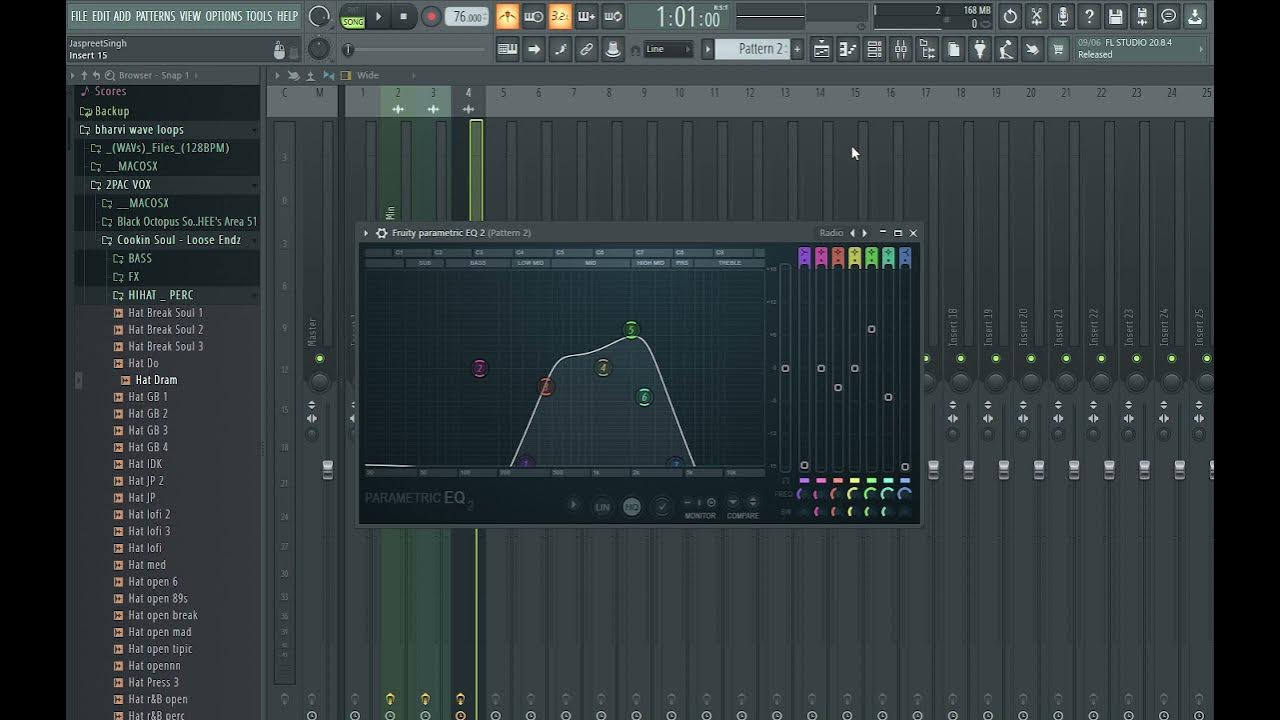Viewport: 1280px width, 720px height.
Task: Click the gear icon in EQ title bar
Action: pos(381,233)
